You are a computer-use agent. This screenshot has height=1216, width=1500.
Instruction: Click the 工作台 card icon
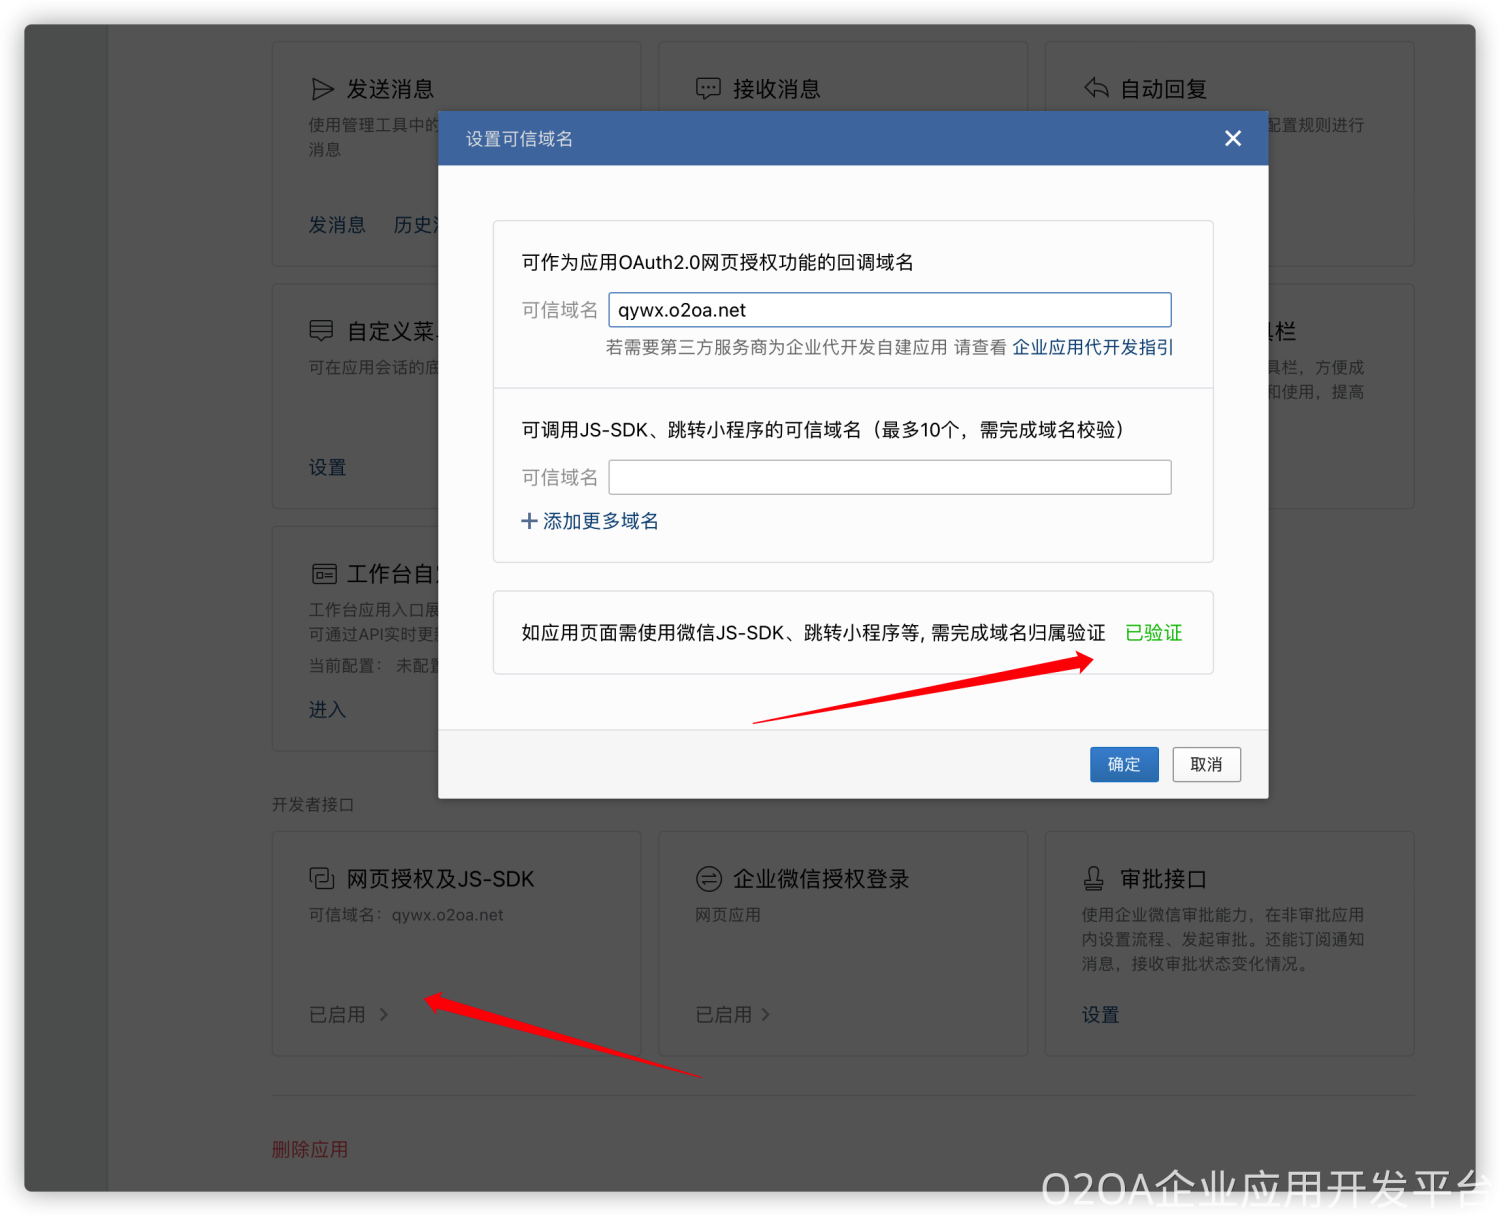tap(324, 574)
